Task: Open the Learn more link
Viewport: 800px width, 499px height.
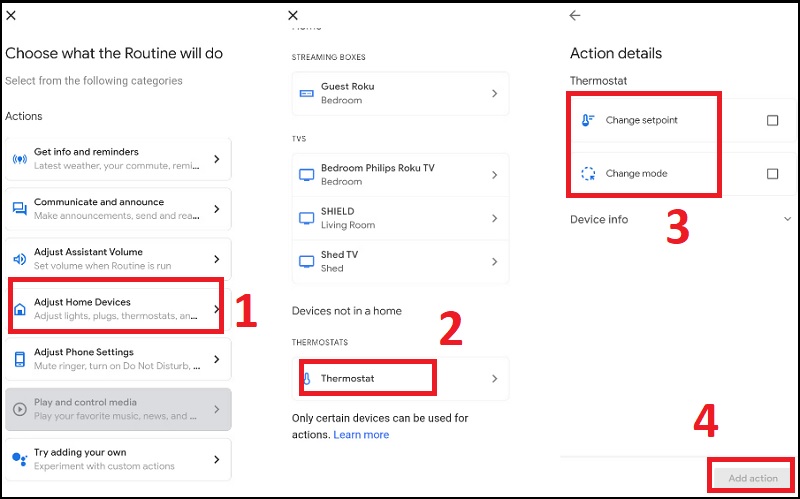Action: [x=361, y=435]
